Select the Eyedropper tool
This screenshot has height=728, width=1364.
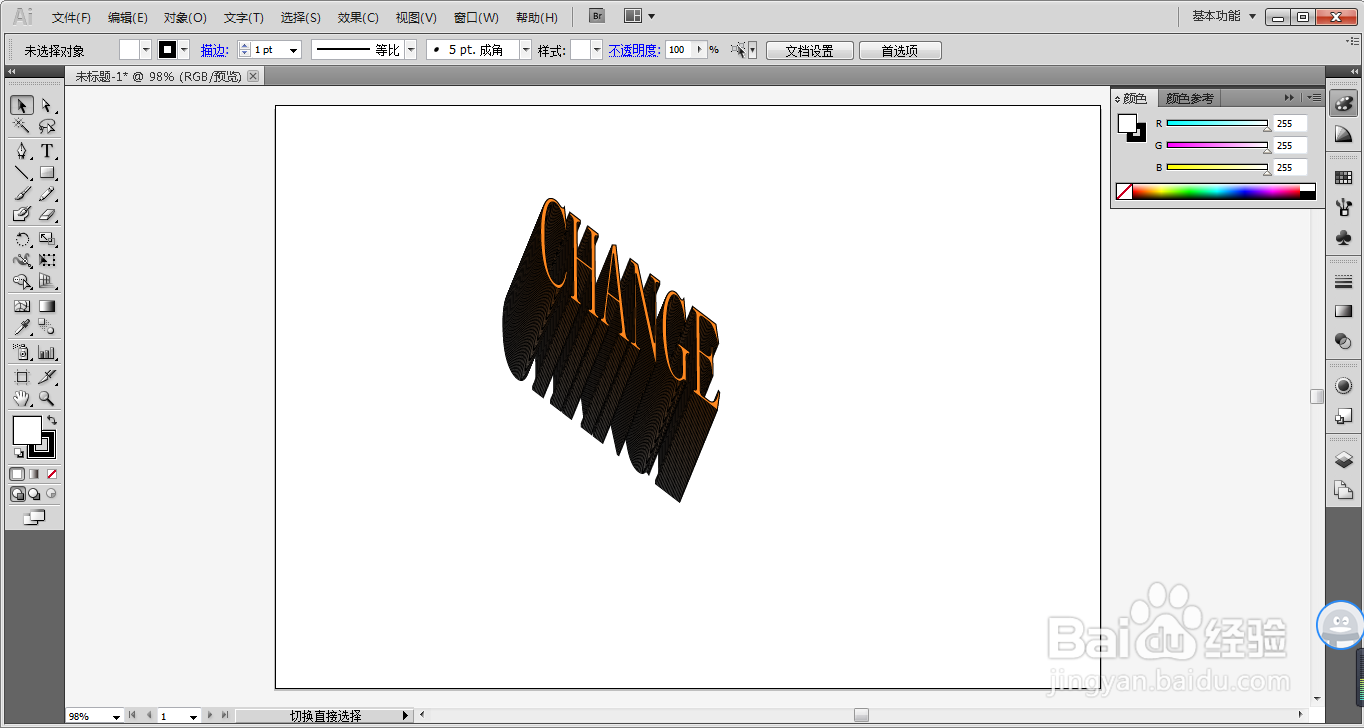coord(21,327)
